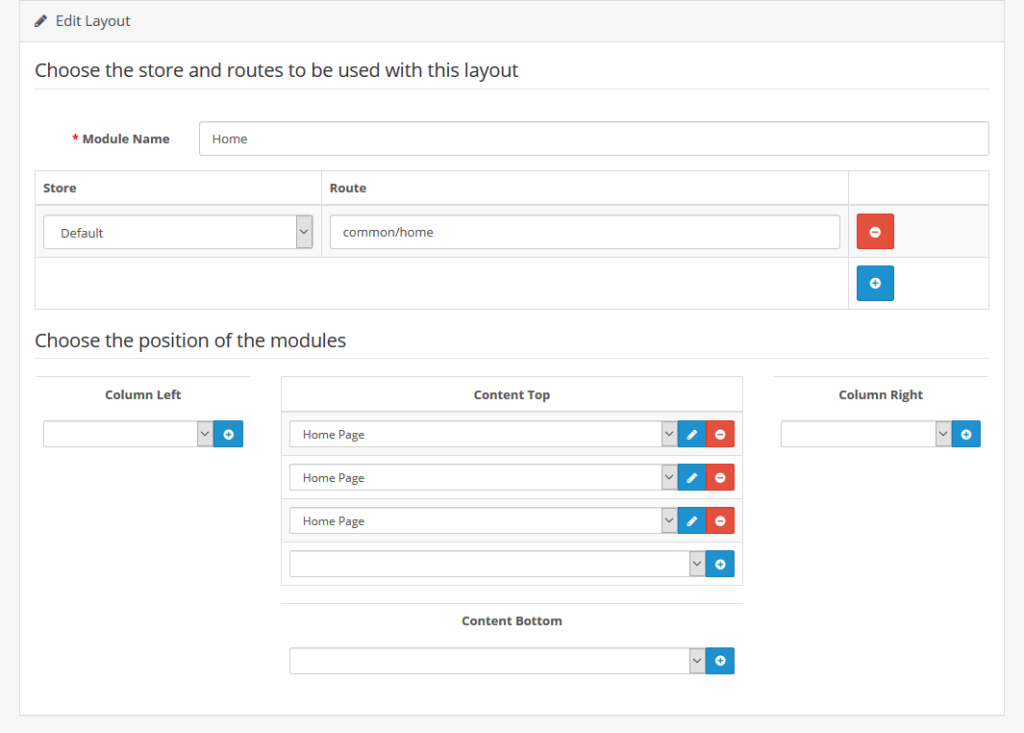Remove the third Home Page module
1024x733 pixels.
(x=720, y=521)
